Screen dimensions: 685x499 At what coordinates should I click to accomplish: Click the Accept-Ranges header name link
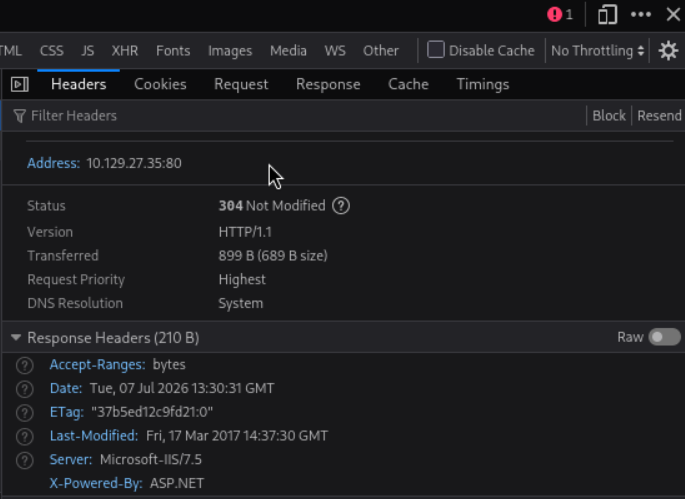tap(97, 365)
